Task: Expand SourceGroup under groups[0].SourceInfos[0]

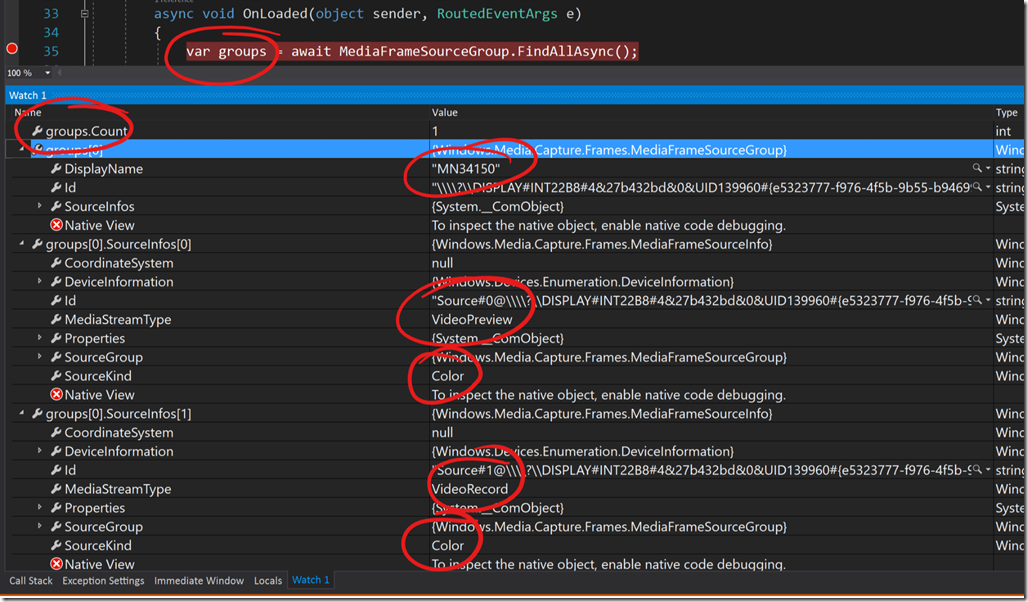Action: [x=40, y=357]
